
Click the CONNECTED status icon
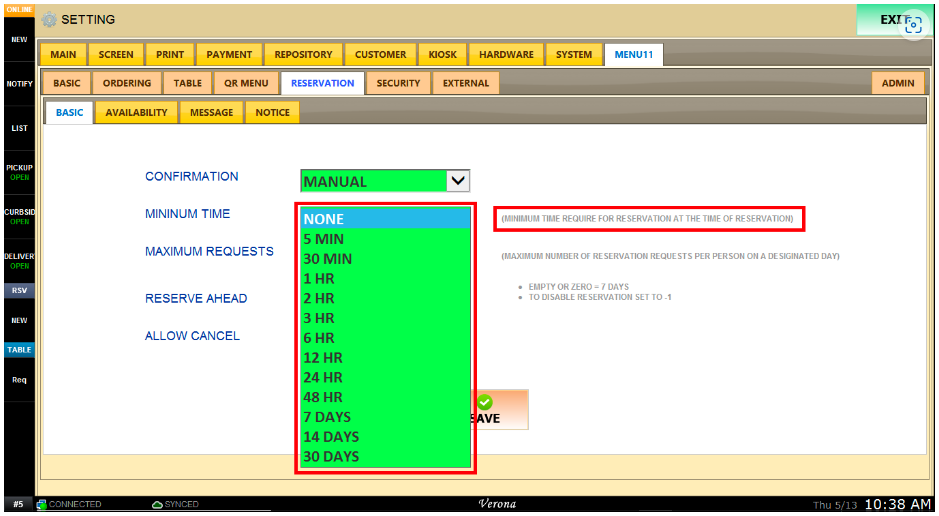[x=42, y=505]
